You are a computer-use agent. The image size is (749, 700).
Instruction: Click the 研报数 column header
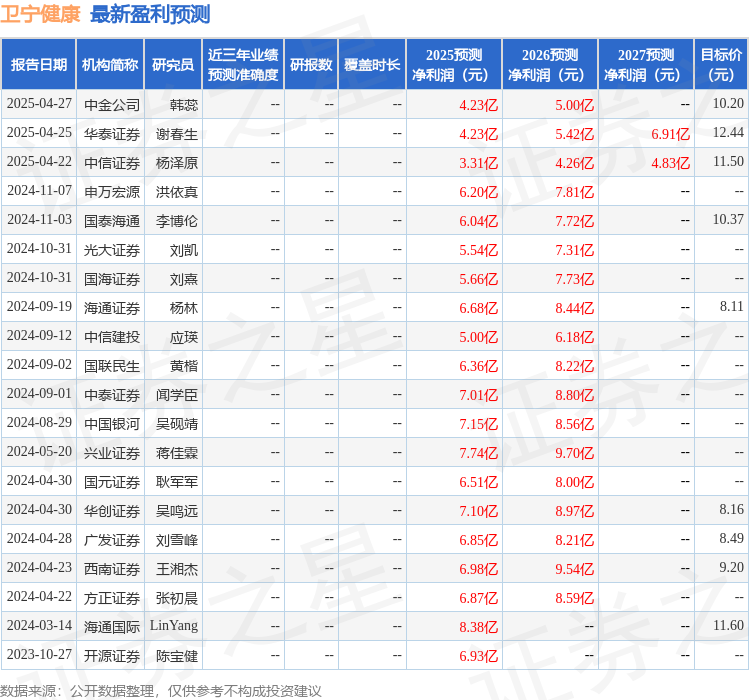311,65
